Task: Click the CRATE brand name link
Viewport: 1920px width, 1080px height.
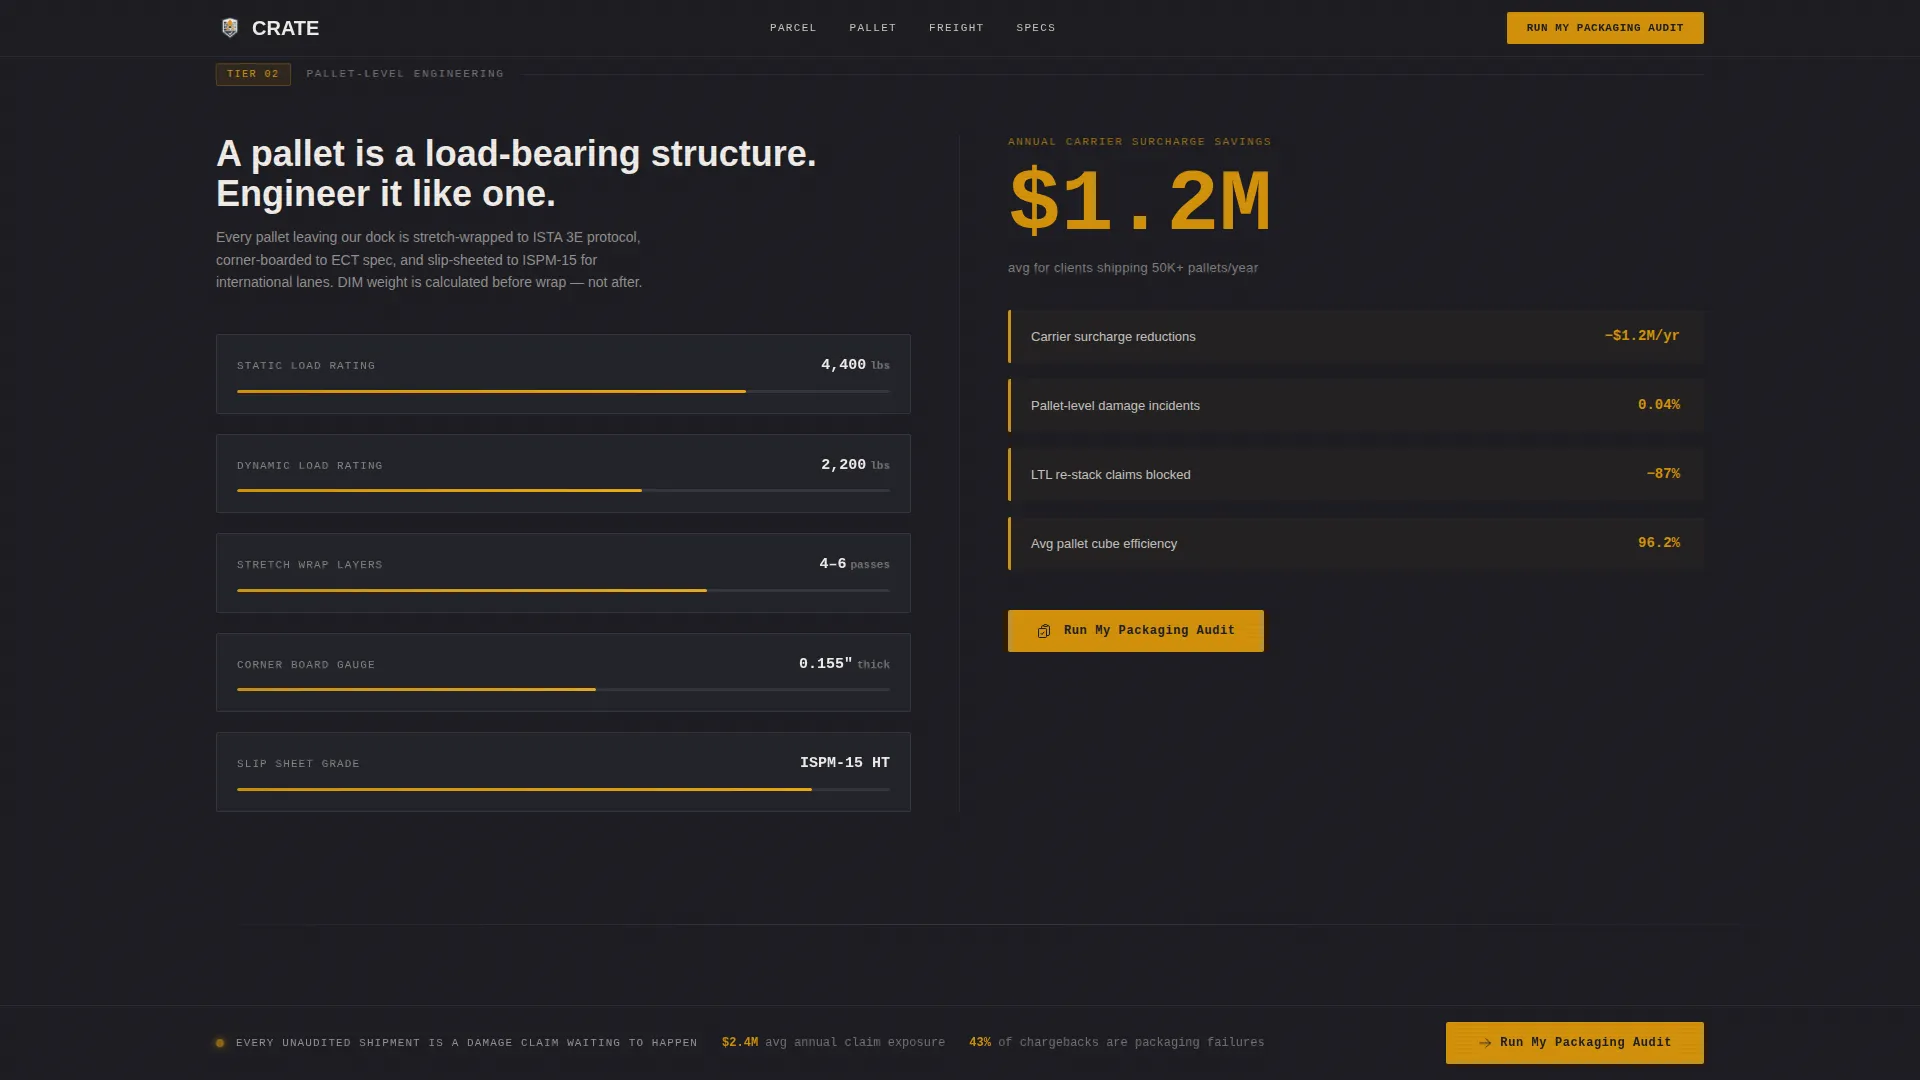Action: [285, 28]
